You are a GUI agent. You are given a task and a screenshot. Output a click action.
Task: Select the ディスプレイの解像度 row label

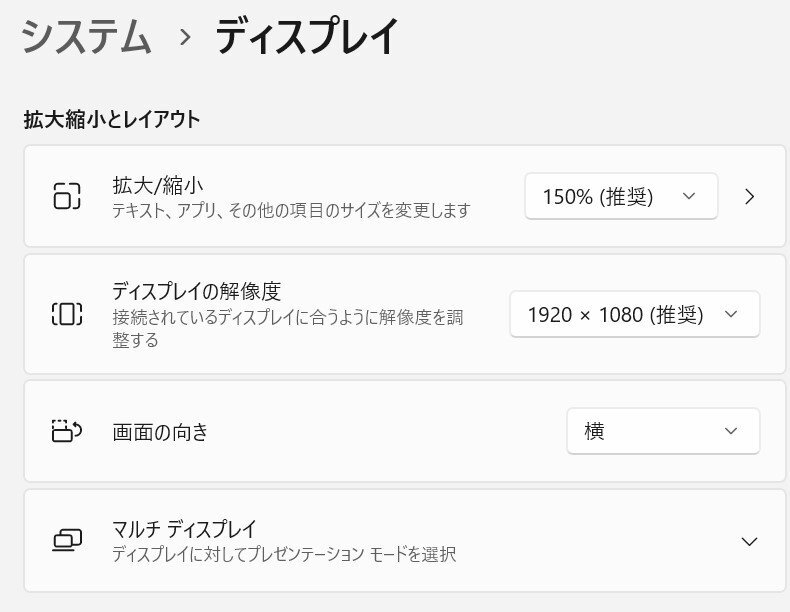coord(196,292)
